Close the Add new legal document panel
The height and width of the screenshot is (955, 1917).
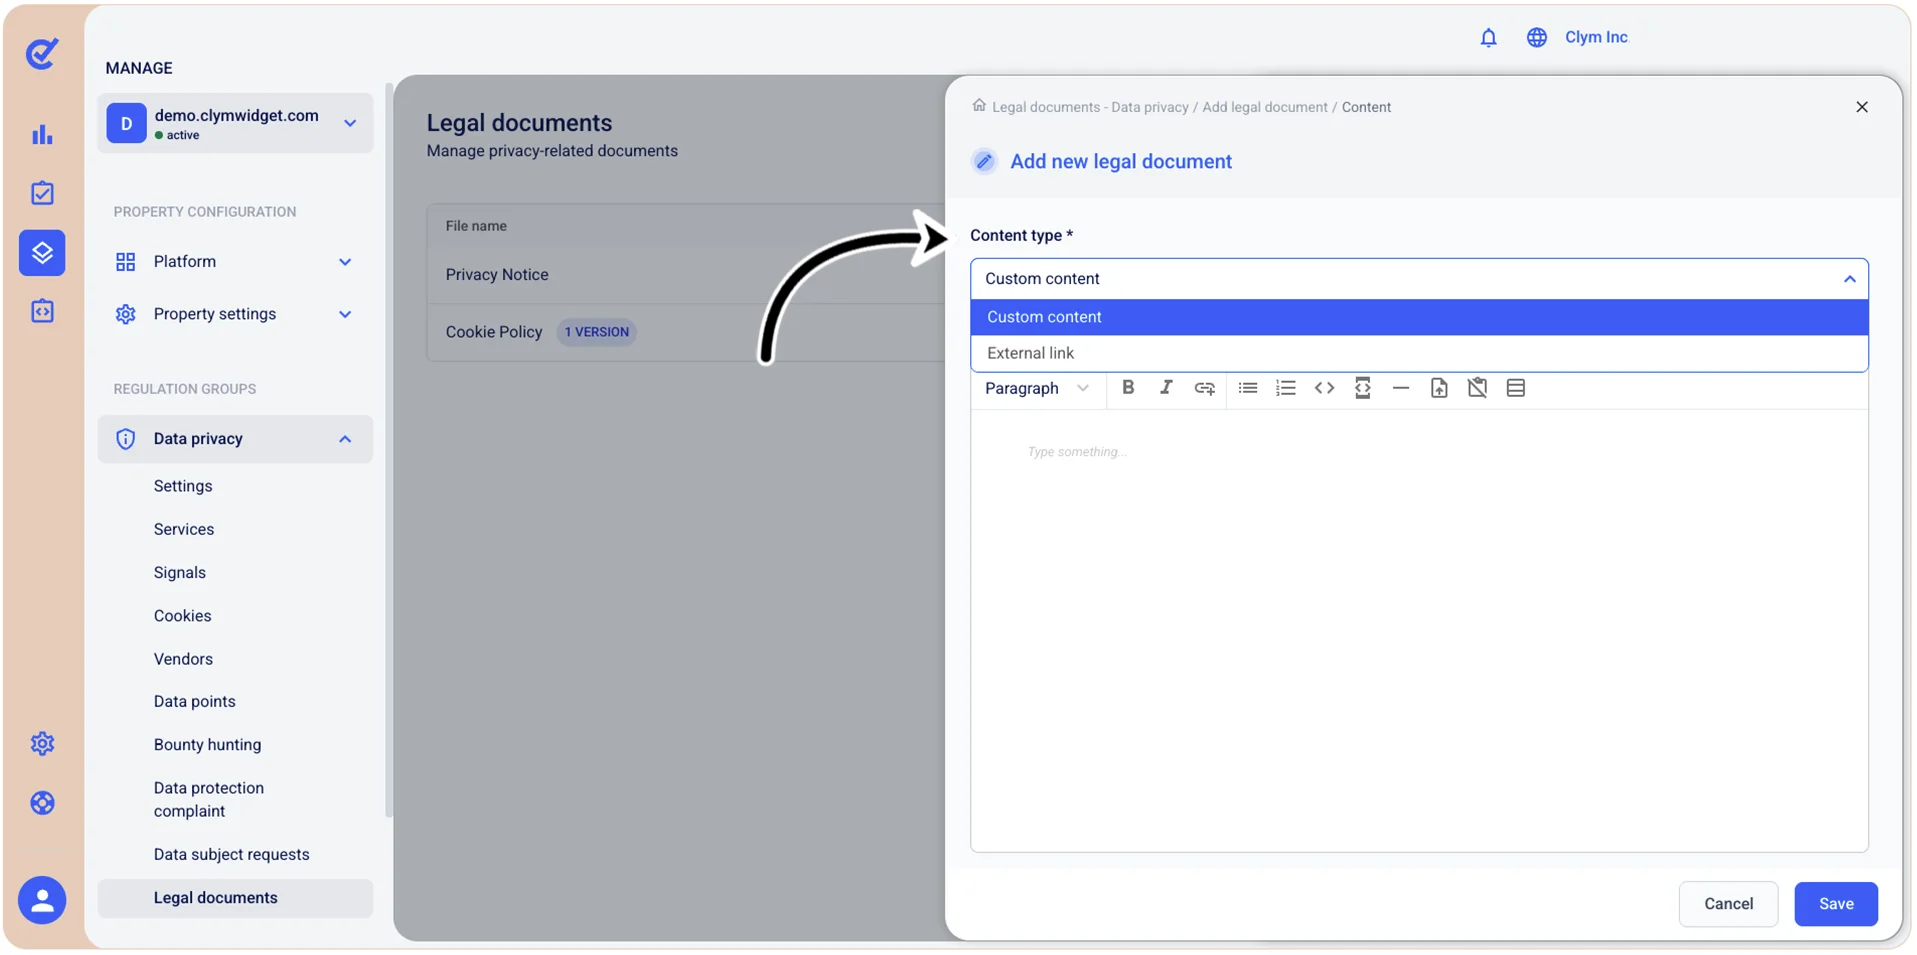[1862, 107]
